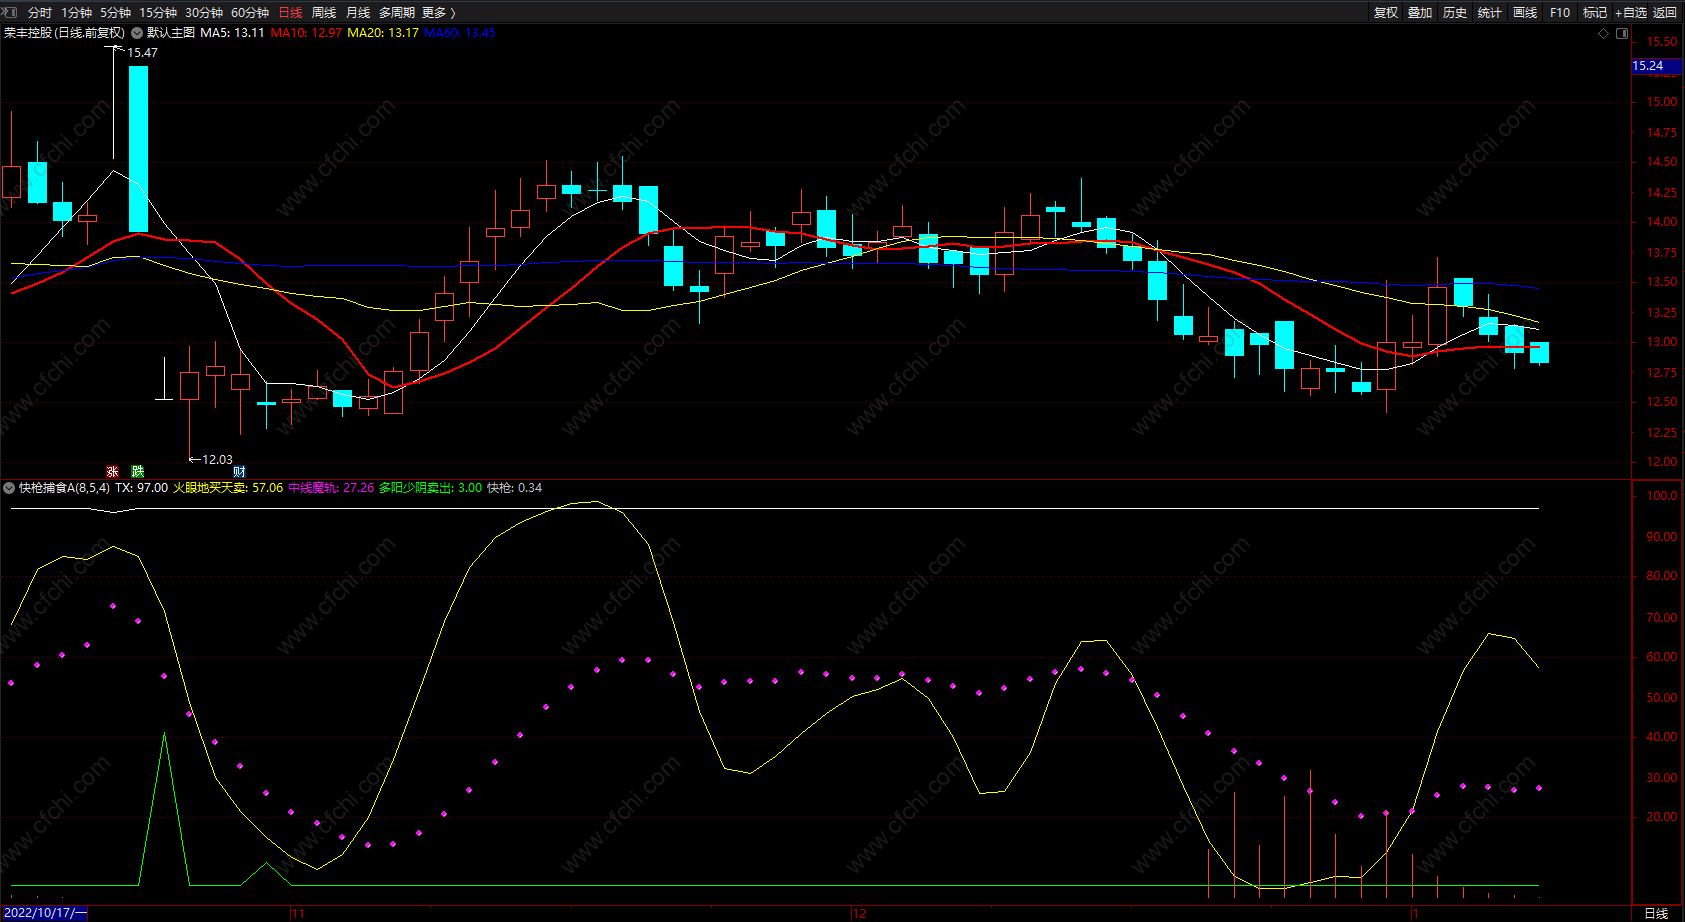This screenshot has width=1685, height=922.
Task: Switch to the 1分钟 period tab
Action: point(76,13)
